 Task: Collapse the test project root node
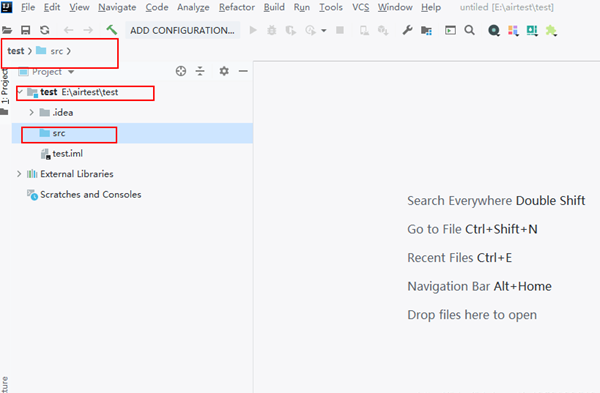click(x=20, y=92)
